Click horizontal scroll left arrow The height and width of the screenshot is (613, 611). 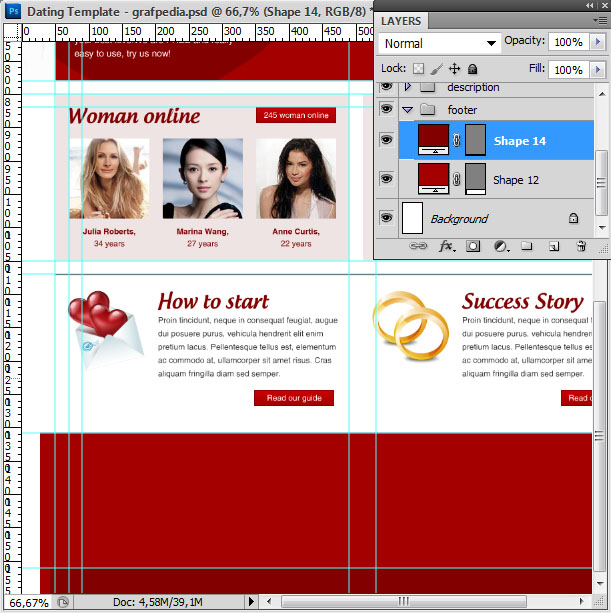click(x=269, y=601)
